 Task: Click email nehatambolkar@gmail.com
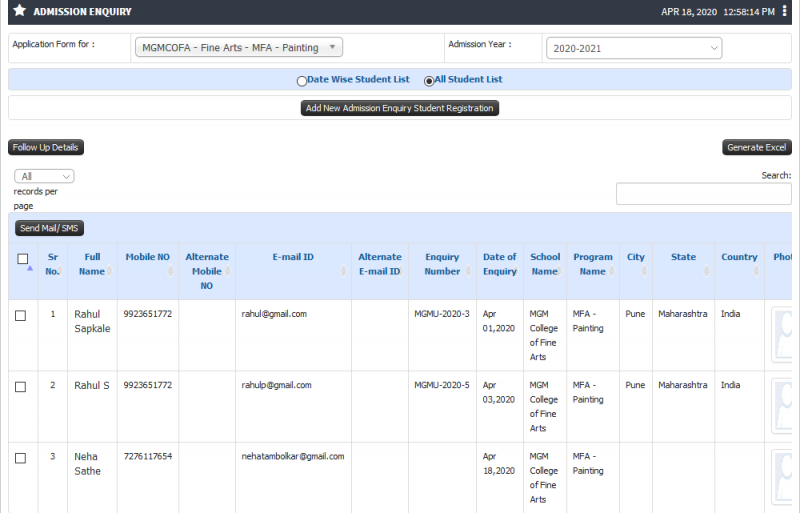(292, 456)
